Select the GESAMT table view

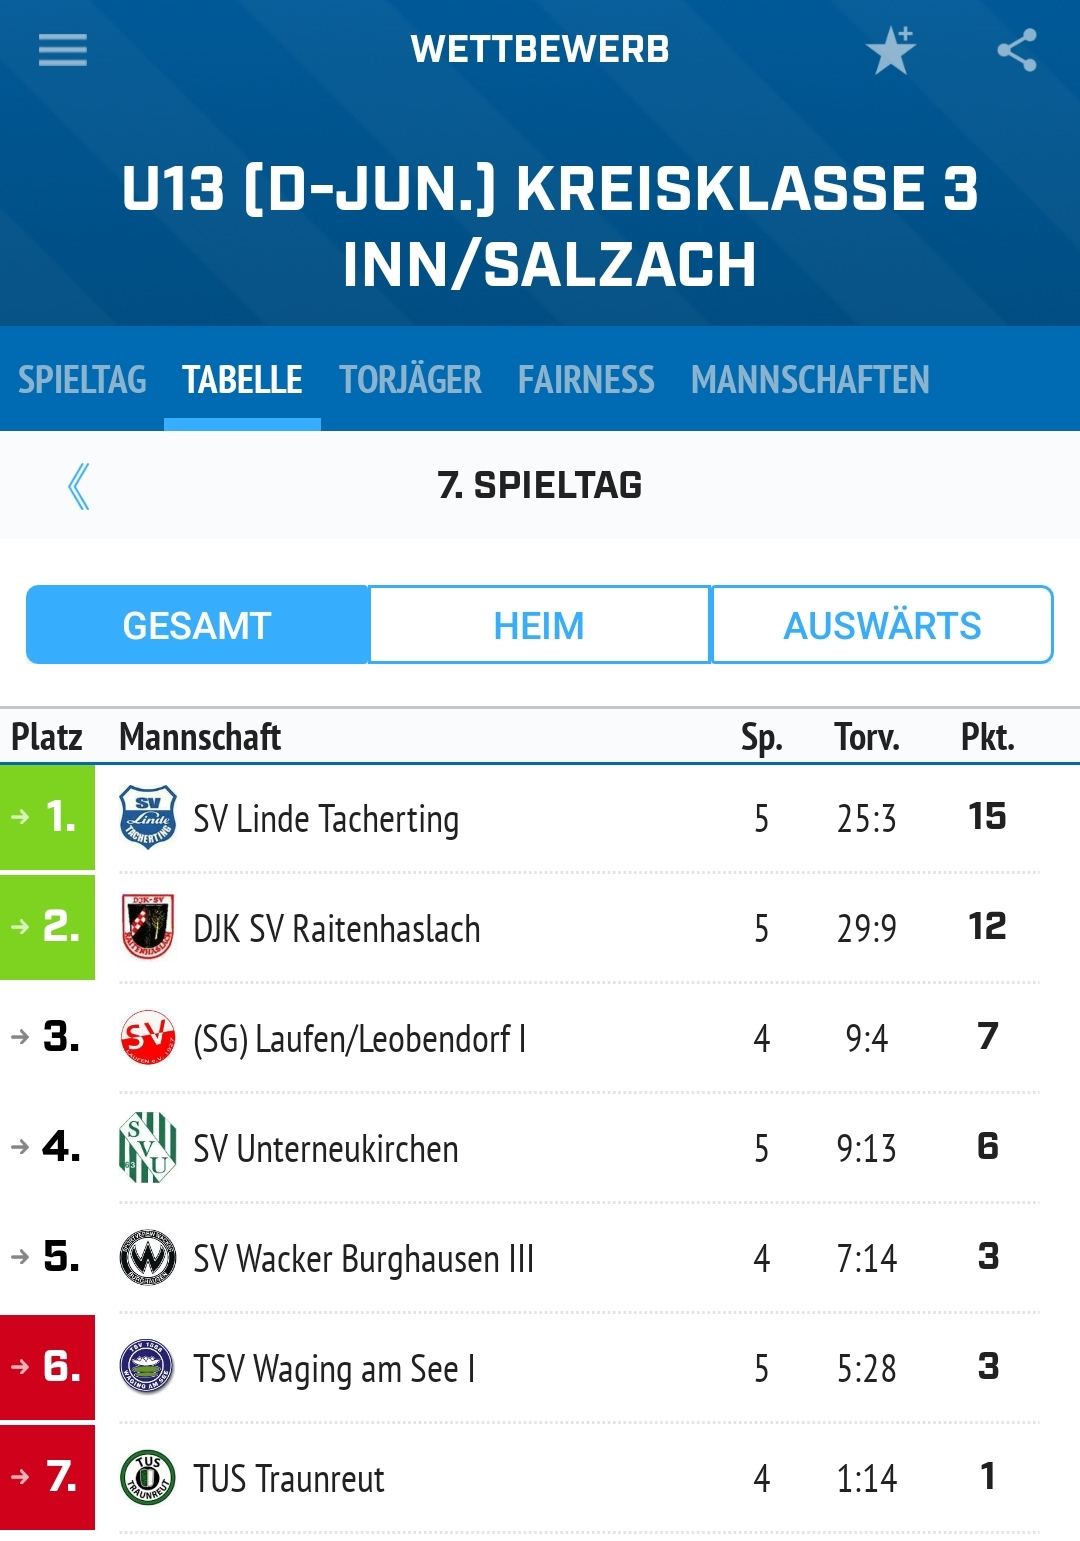[197, 625]
